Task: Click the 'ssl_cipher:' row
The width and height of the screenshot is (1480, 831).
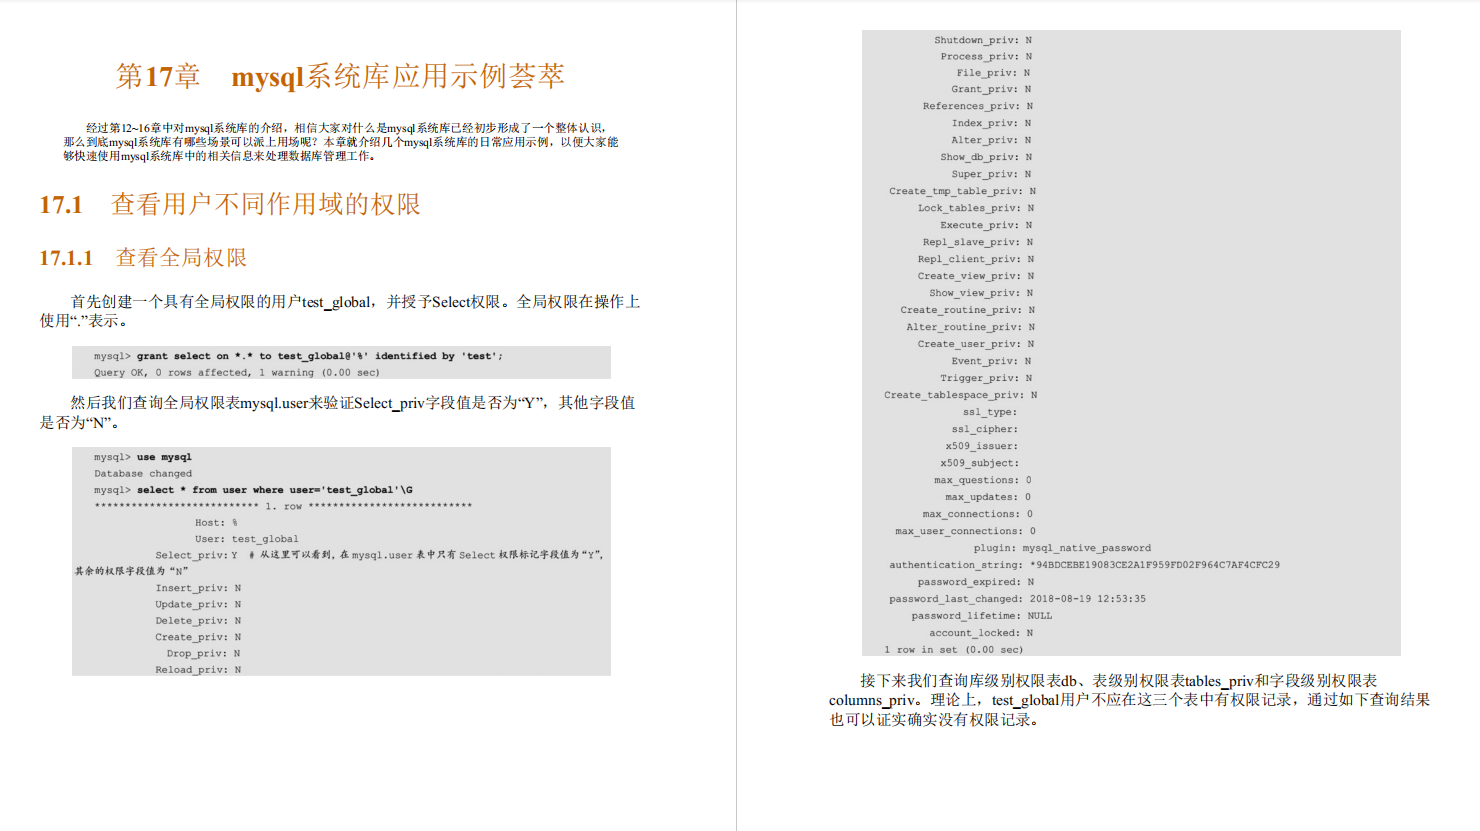Action: tap(985, 429)
